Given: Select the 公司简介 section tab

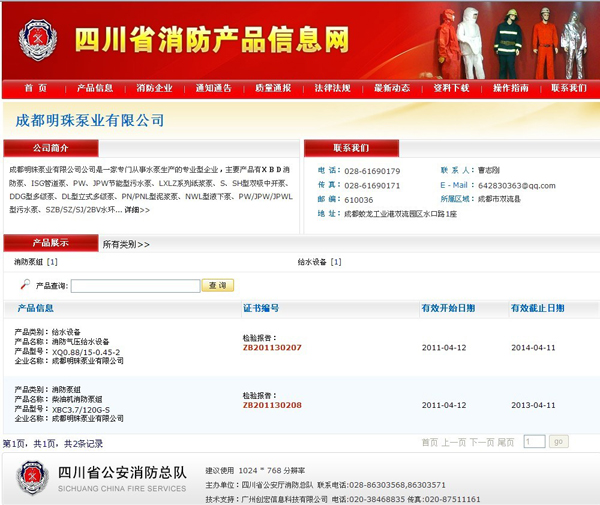Looking at the screenshot, I should coord(51,148).
